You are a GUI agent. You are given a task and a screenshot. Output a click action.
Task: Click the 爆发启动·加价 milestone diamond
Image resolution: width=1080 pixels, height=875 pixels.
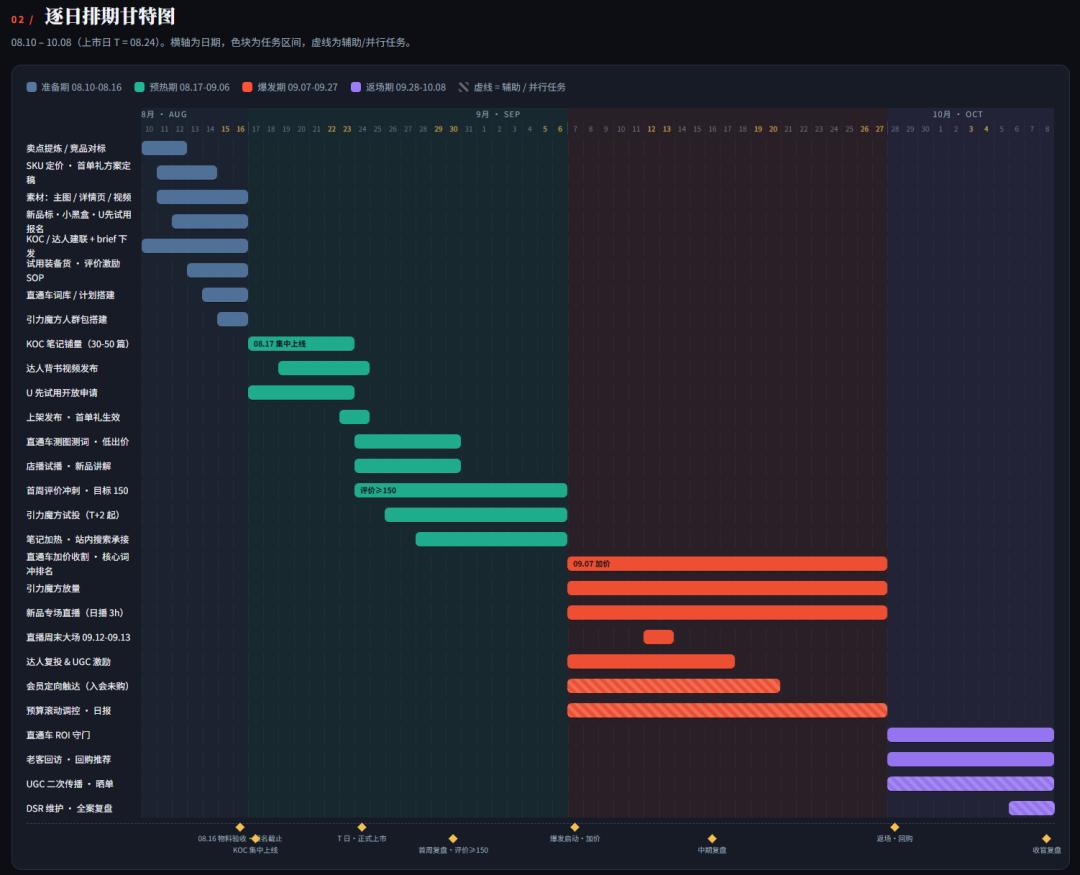click(x=574, y=827)
